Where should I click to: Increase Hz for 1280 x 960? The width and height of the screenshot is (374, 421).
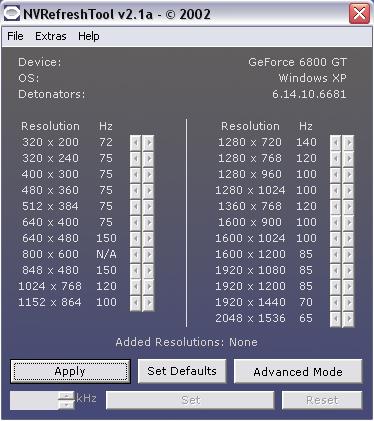pos(348,175)
